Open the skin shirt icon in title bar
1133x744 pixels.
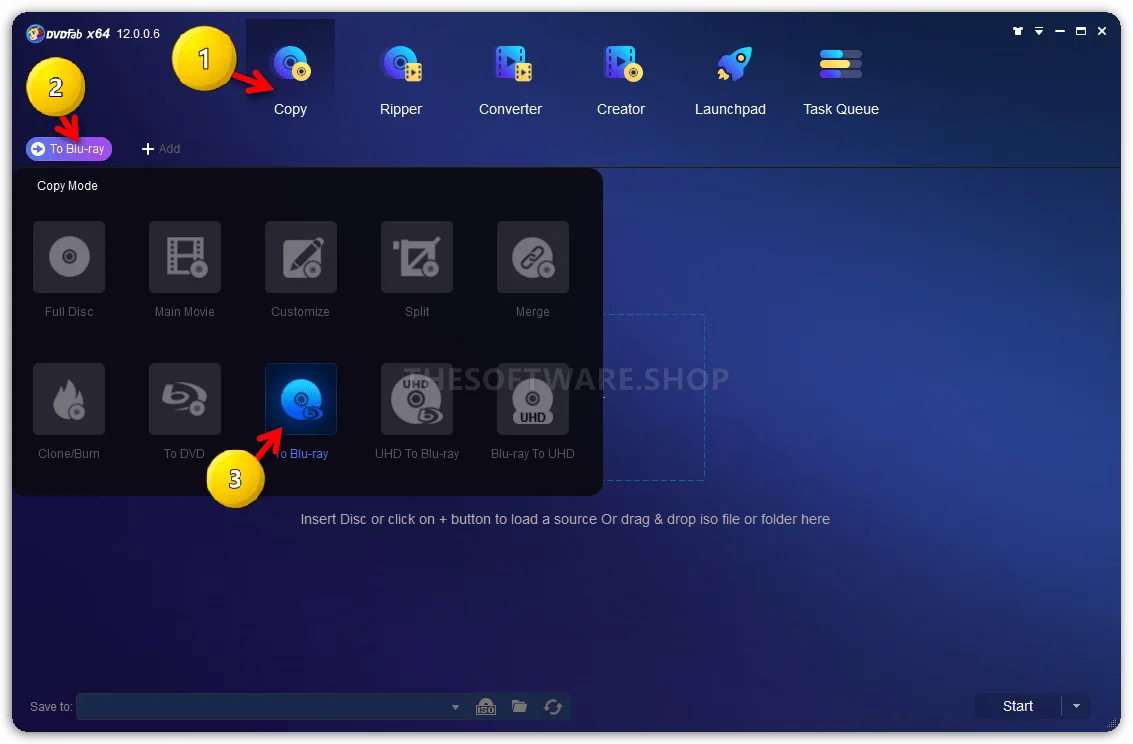click(x=1018, y=31)
